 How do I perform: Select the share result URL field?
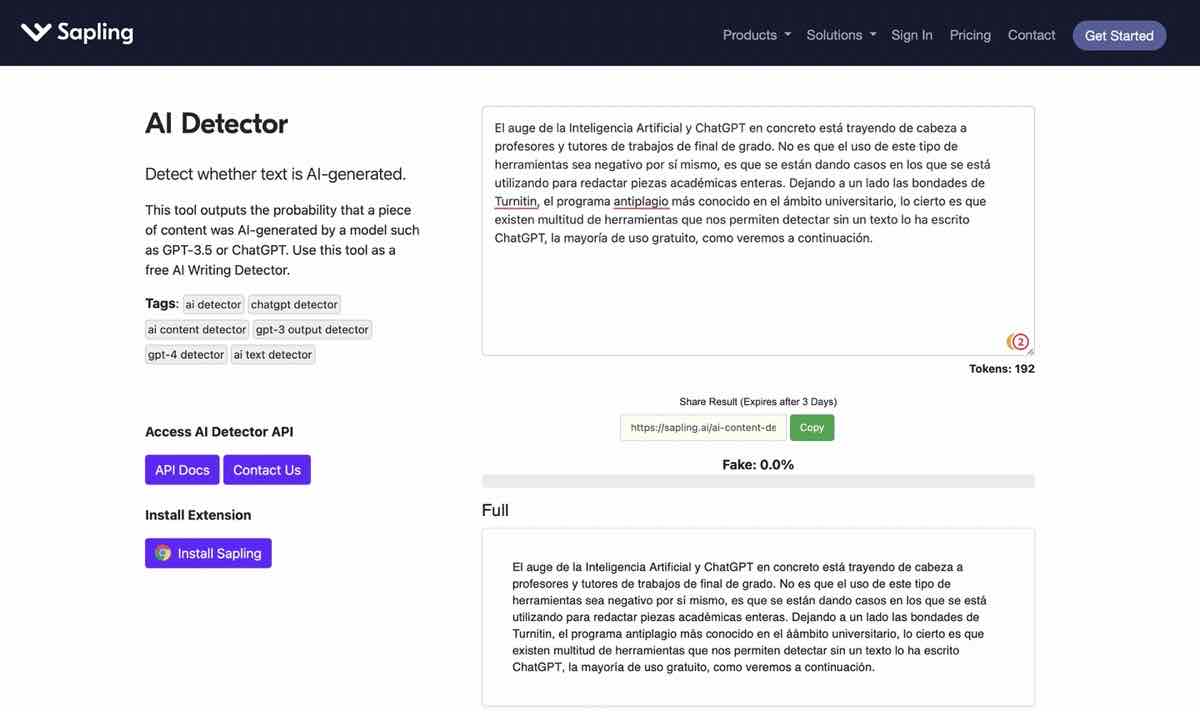(x=703, y=428)
